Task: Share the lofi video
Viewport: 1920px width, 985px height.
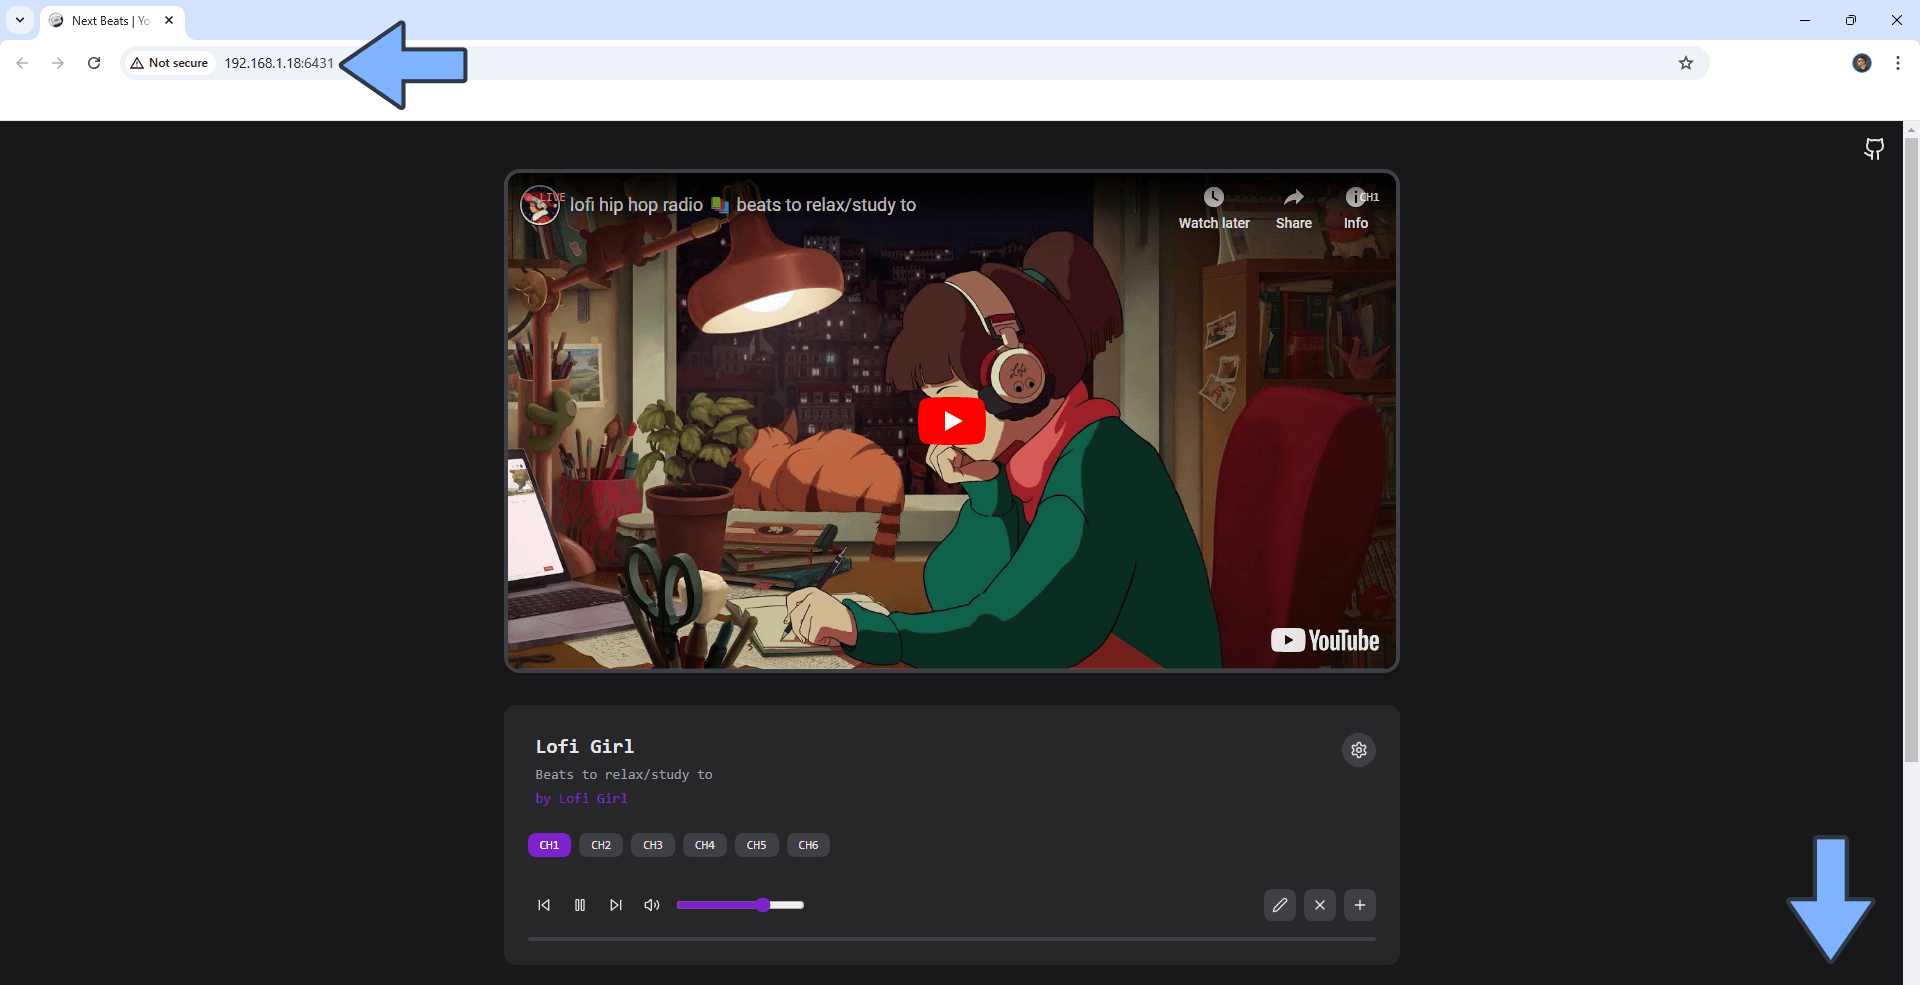Action: [x=1294, y=209]
